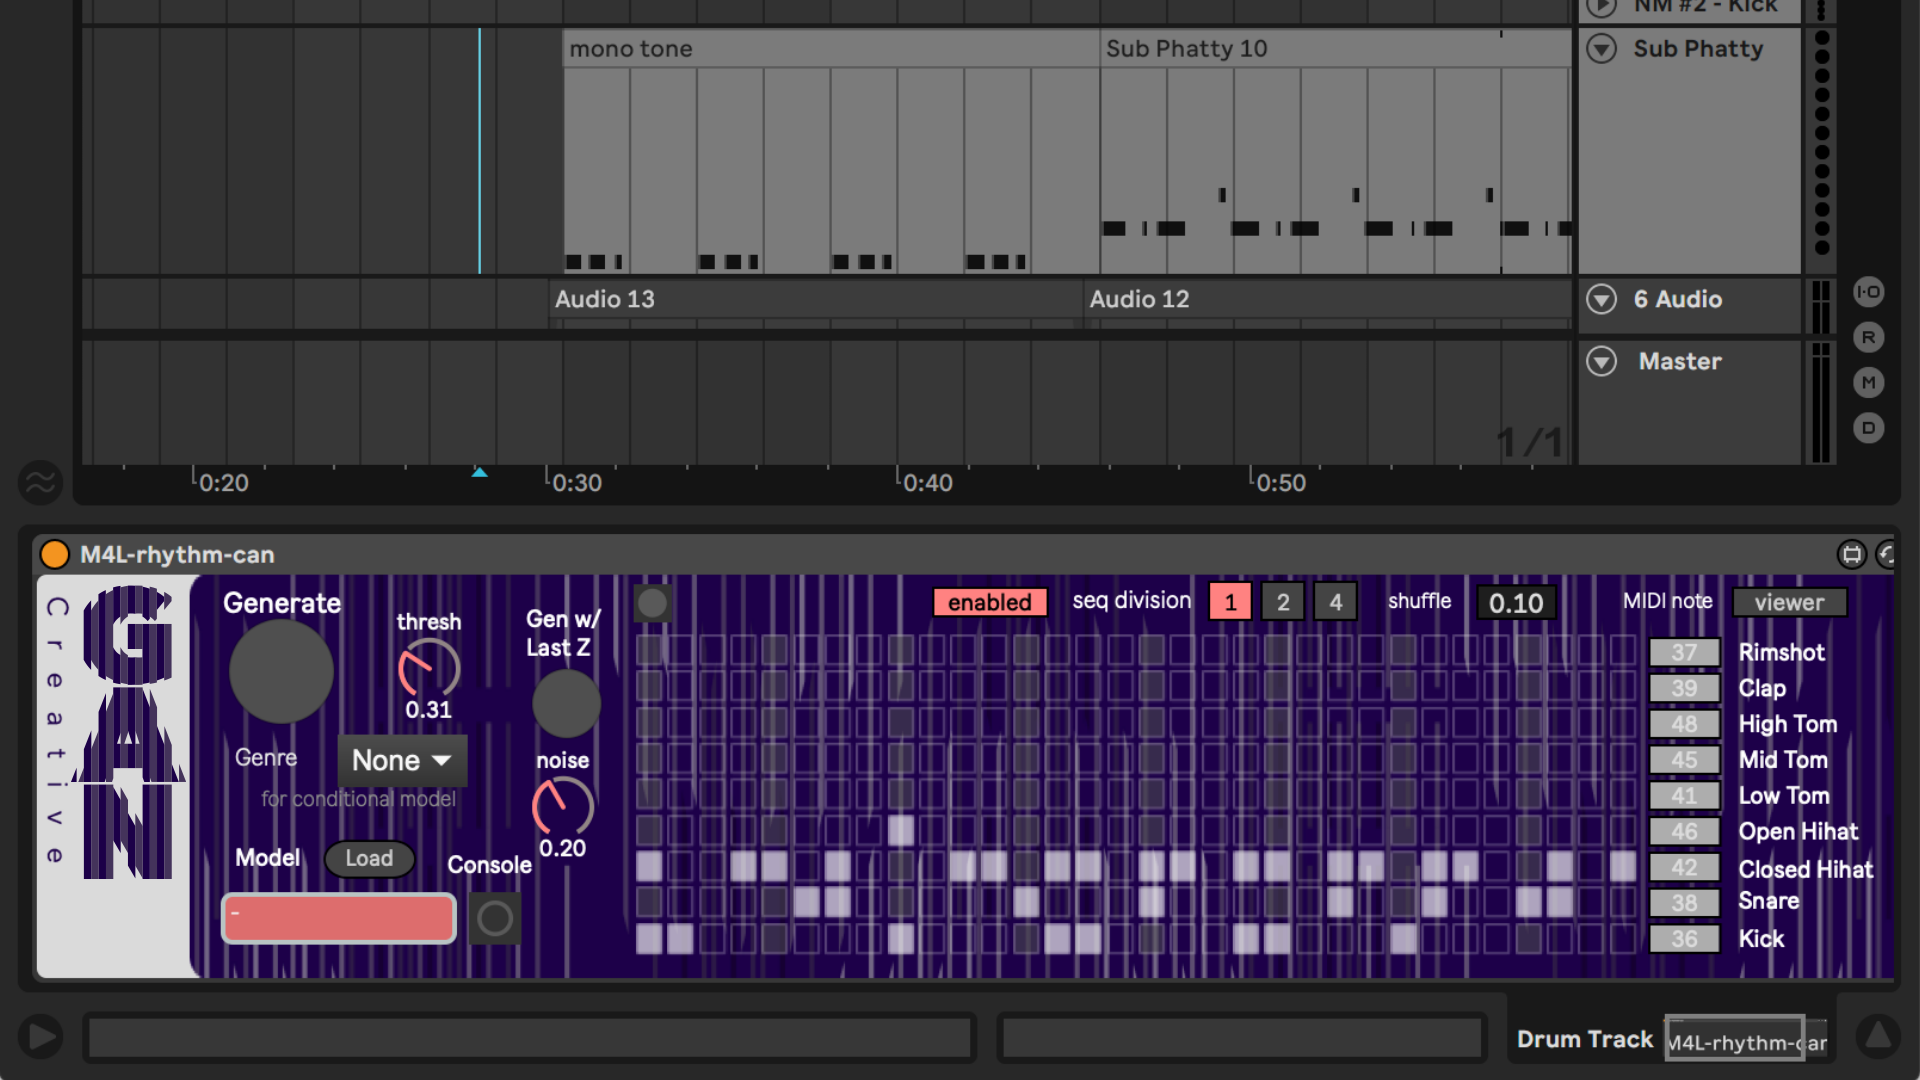Open the Genre dropdown set to None
Screen dimensions: 1920x1080
(402, 761)
